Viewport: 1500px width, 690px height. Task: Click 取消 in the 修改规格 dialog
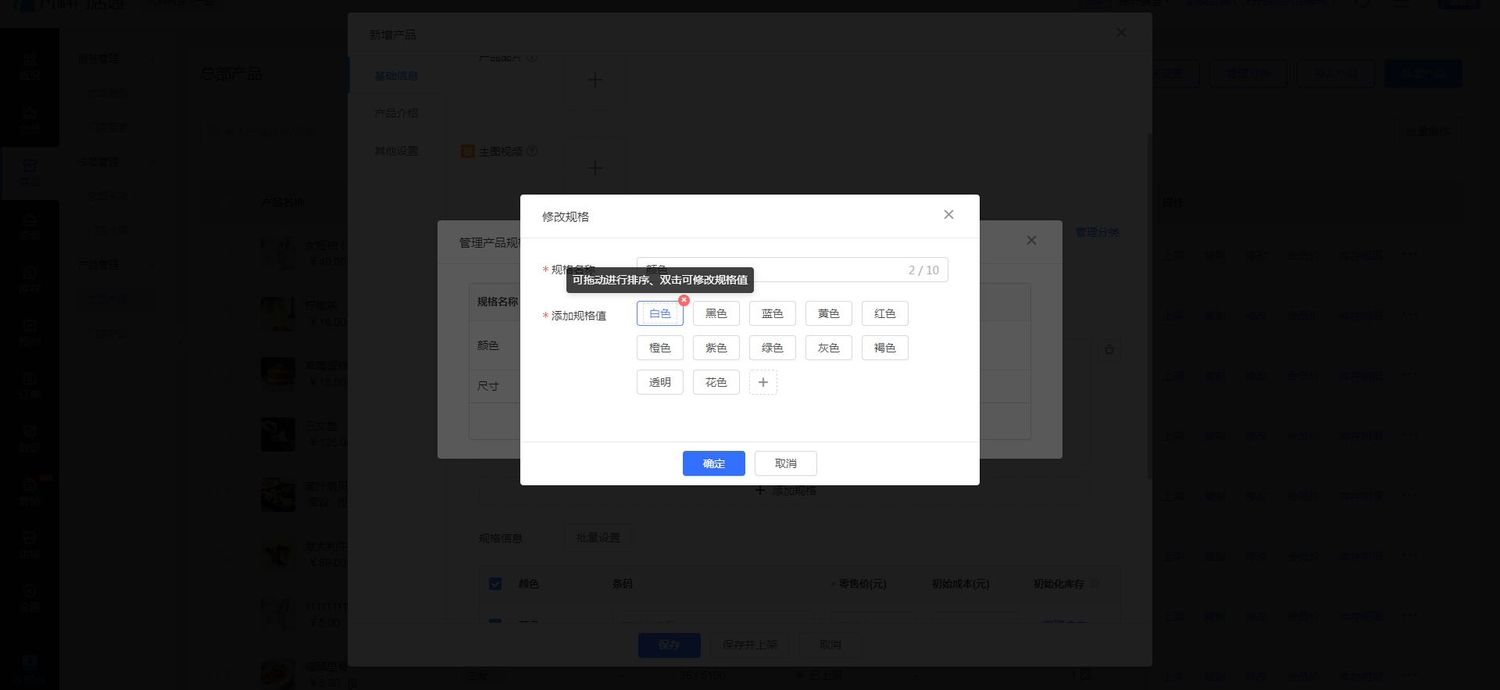pyautogui.click(x=786, y=463)
